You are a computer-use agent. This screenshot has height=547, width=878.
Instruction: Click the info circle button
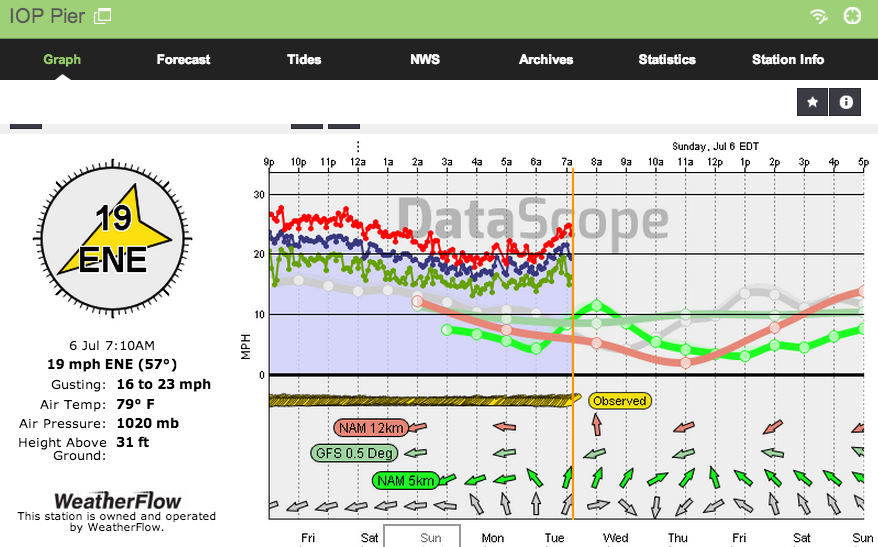846,102
